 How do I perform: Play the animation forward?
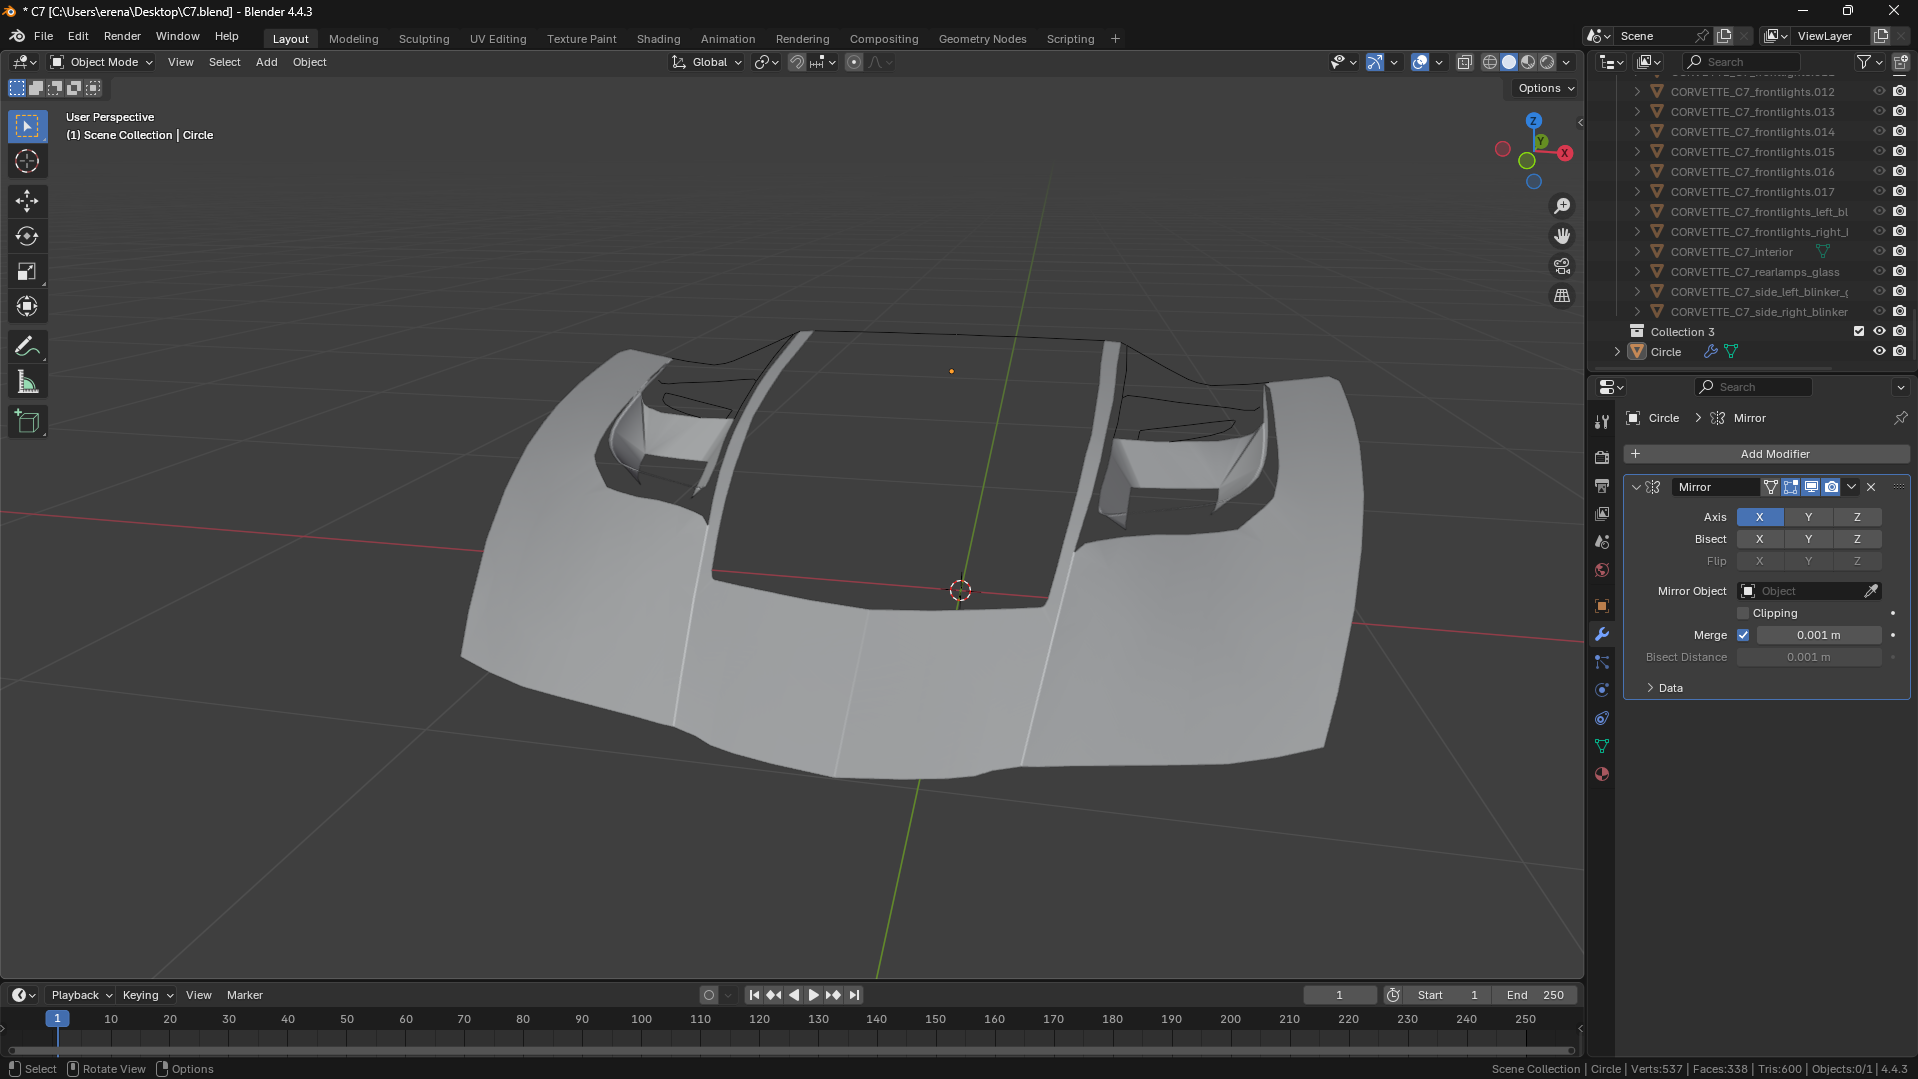click(x=813, y=995)
